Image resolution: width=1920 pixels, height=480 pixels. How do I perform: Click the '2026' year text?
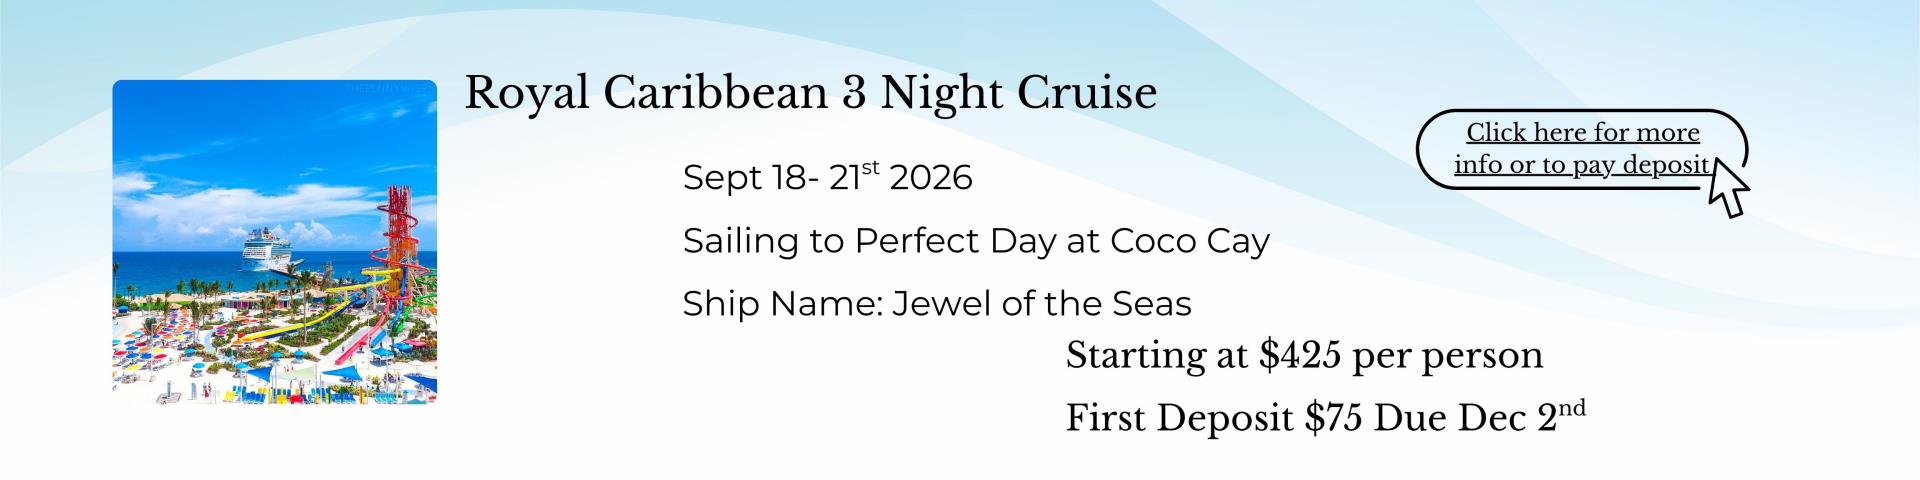[930, 178]
